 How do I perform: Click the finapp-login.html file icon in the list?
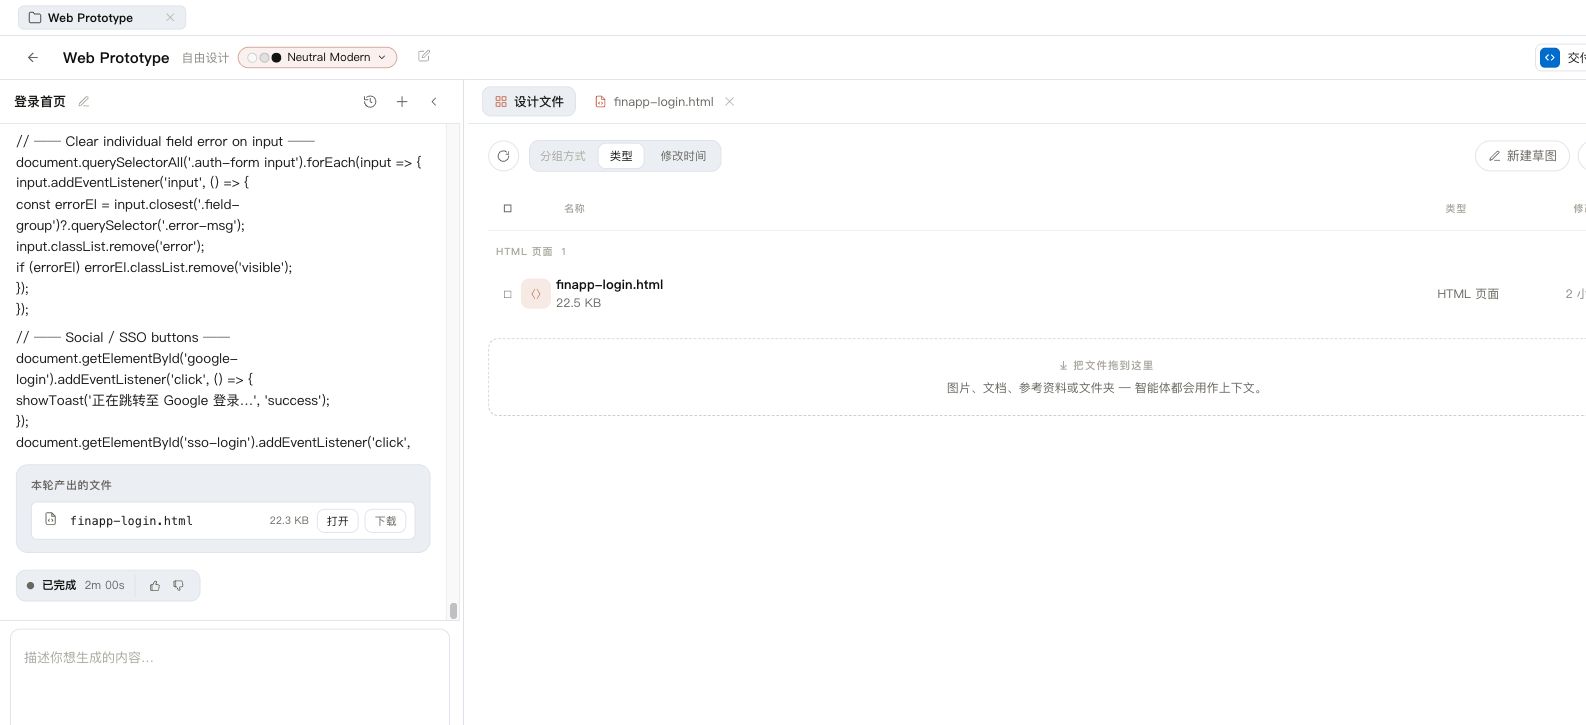536,294
